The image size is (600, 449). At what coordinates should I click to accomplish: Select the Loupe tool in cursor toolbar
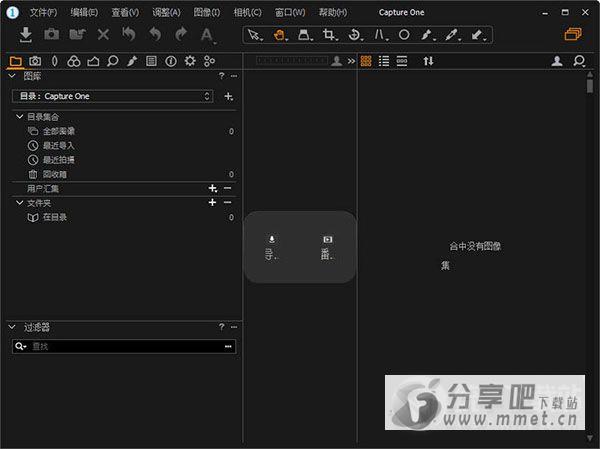click(x=305, y=35)
